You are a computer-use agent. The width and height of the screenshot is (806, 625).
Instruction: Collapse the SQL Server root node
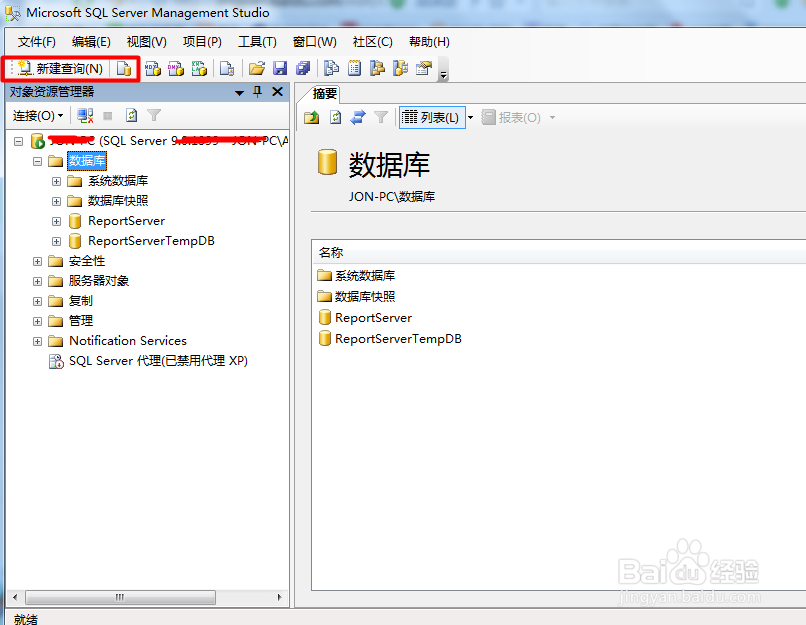[19, 141]
